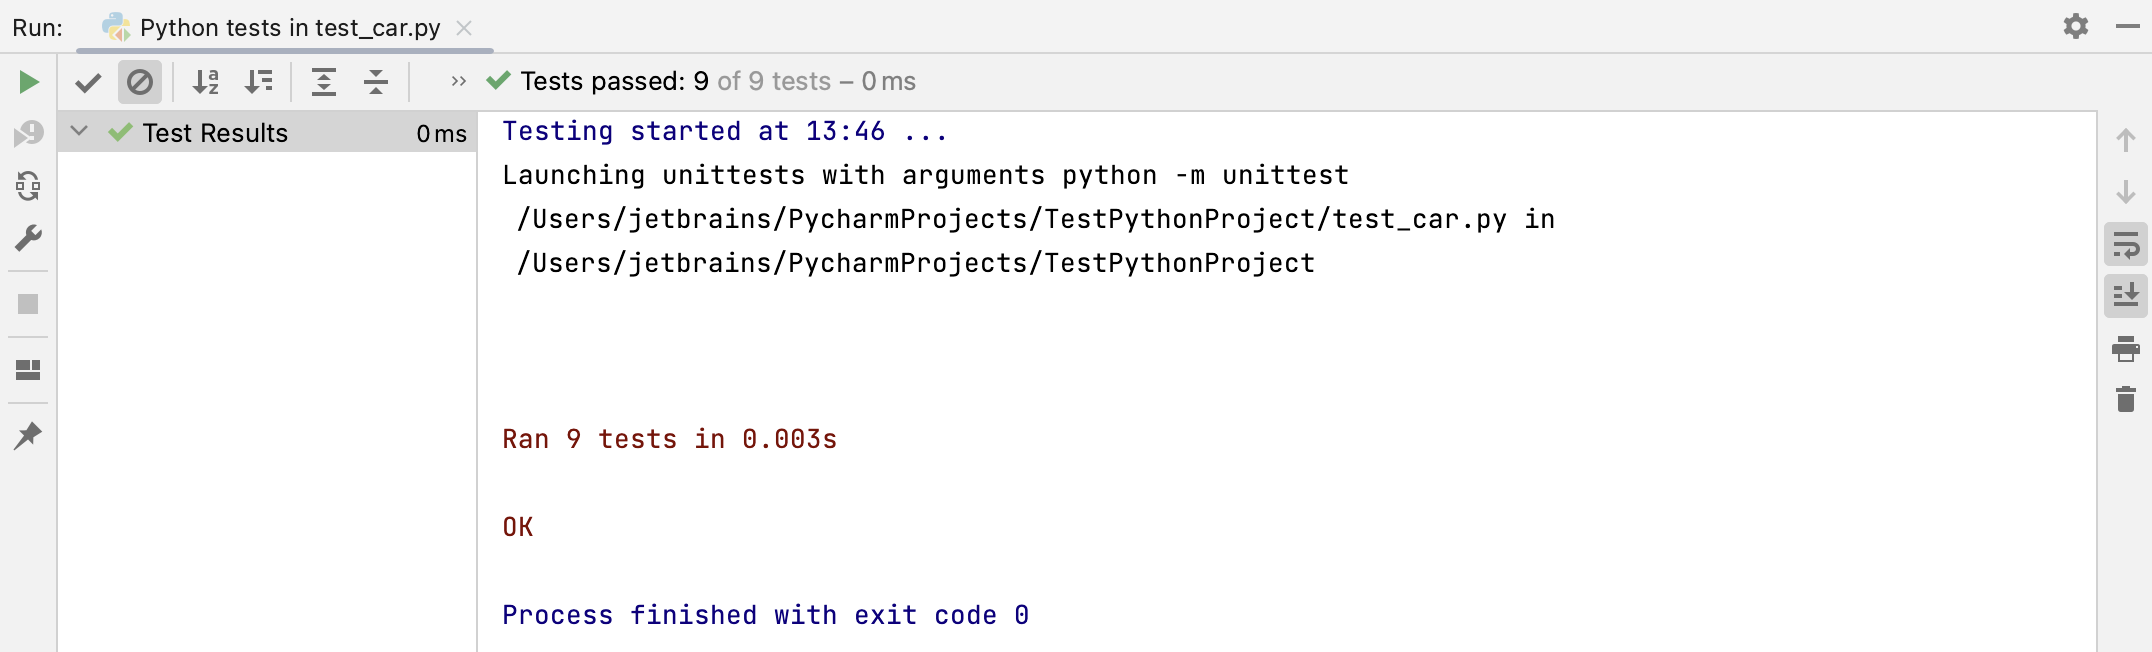Collapse all nodes in the test tree

[x=376, y=82]
